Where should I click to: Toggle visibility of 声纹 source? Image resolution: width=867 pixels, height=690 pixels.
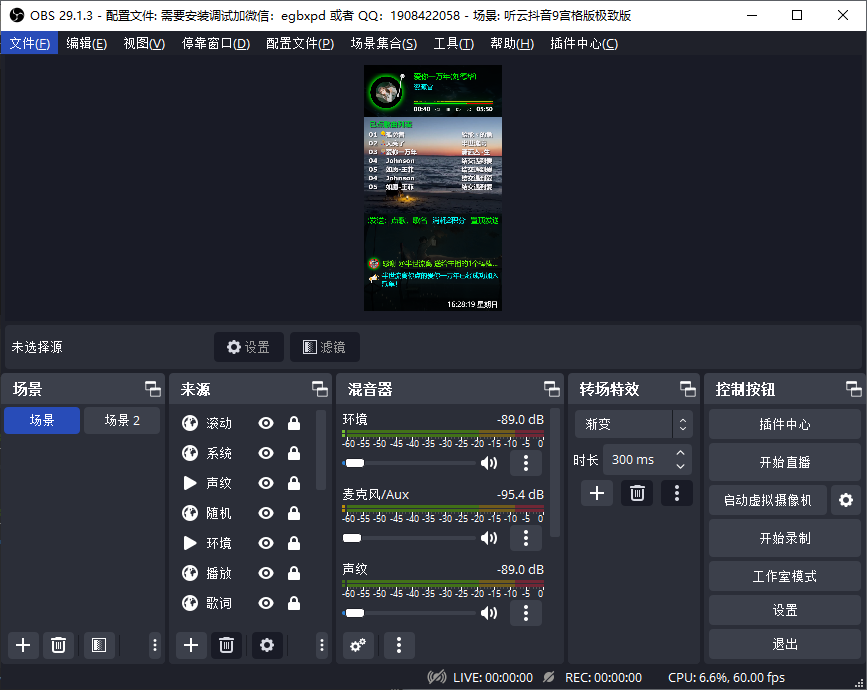point(266,484)
